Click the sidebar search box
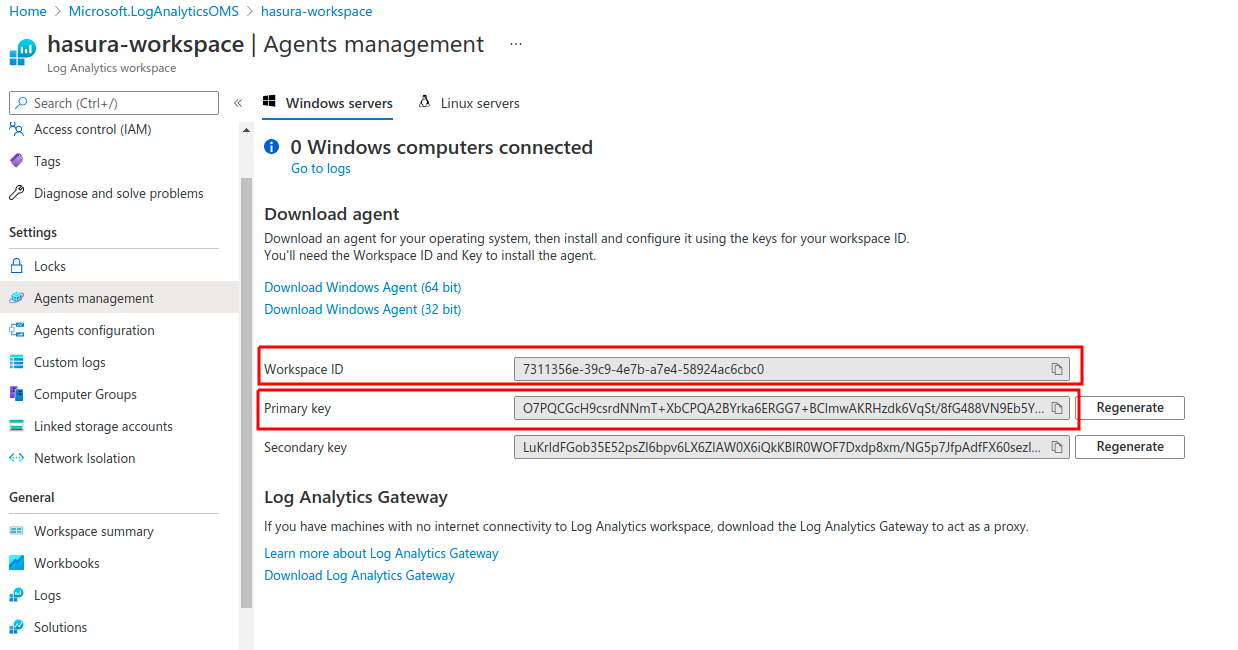The width and height of the screenshot is (1238, 650). click(x=114, y=103)
